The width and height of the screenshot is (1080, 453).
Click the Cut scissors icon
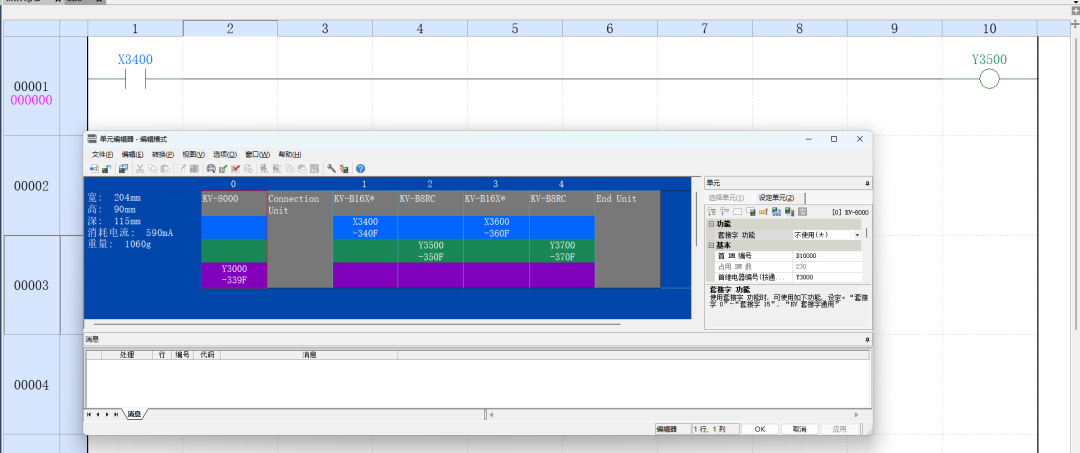[x=140, y=169]
